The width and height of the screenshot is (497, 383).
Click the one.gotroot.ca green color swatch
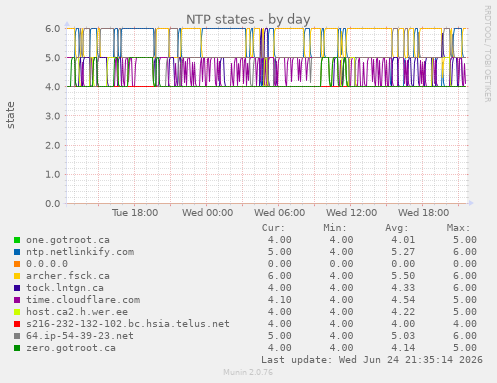click(17, 240)
